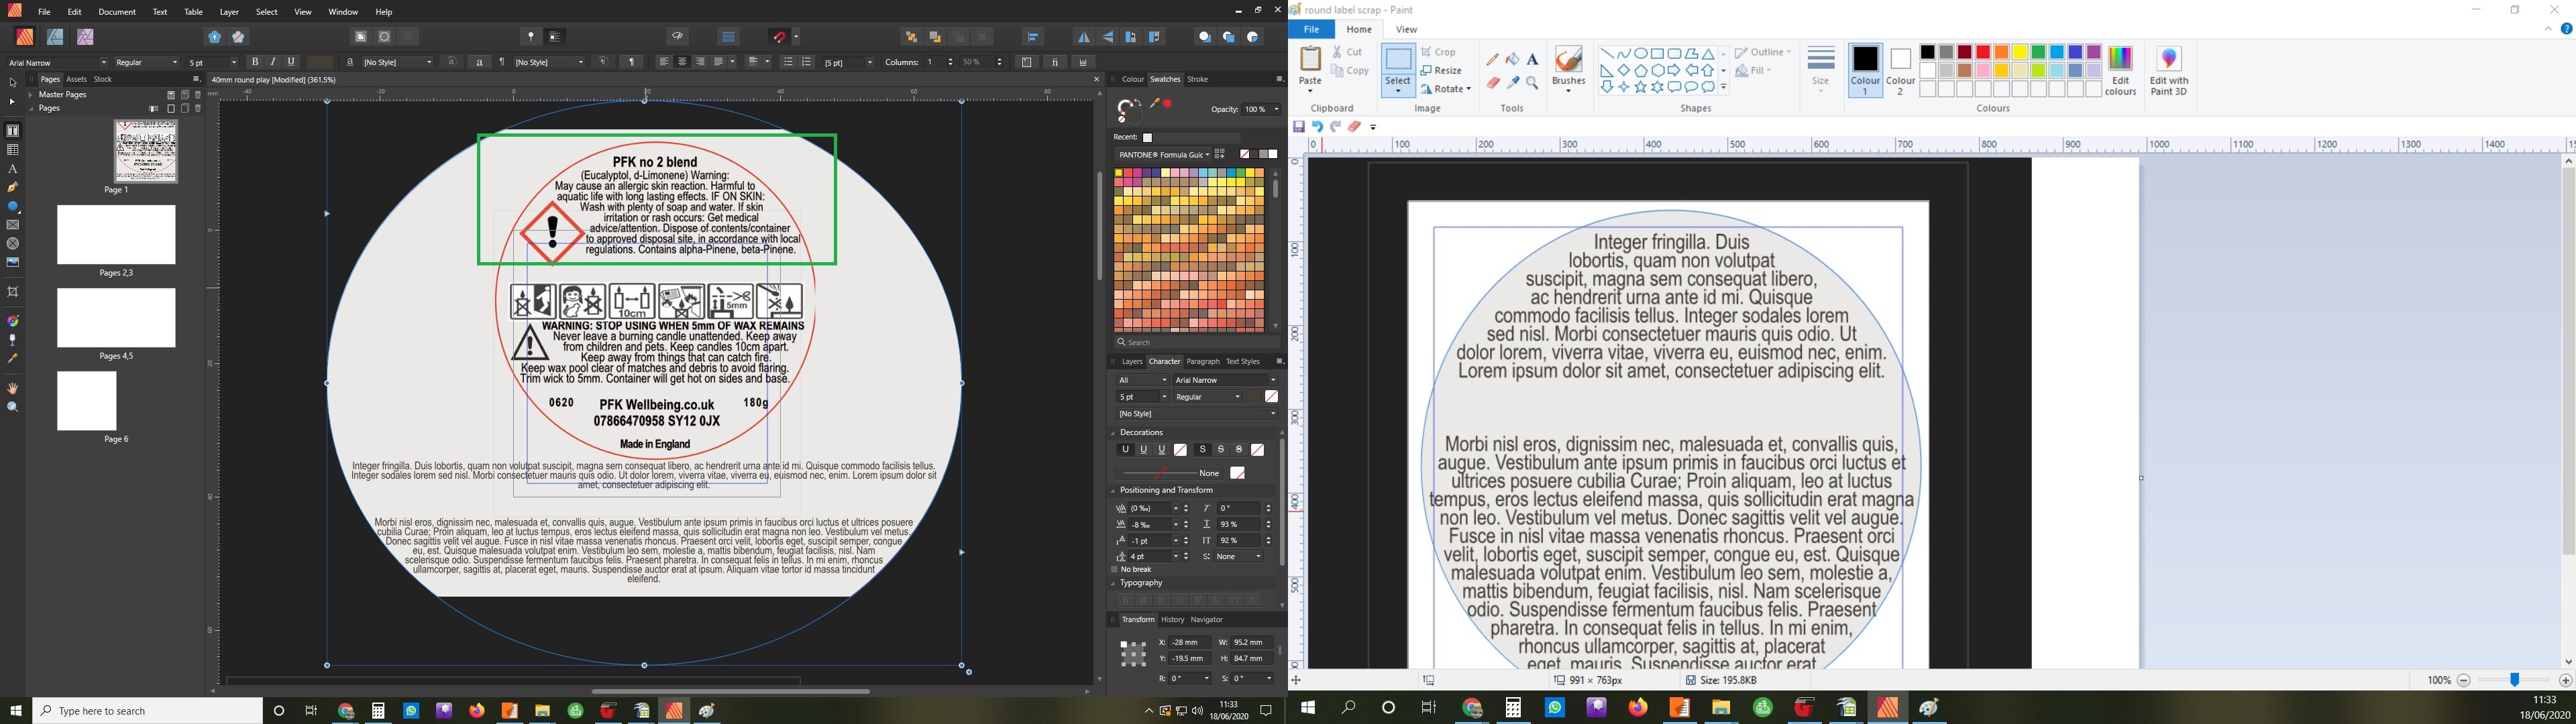Click the Undo arrow in Paint
2576x724 pixels.
tap(1317, 127)
